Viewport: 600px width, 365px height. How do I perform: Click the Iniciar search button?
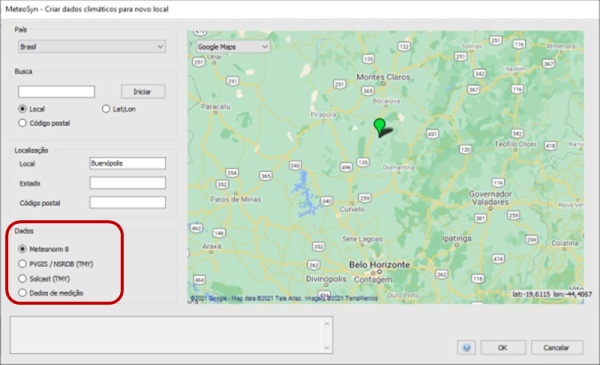[x=143, y=91]
